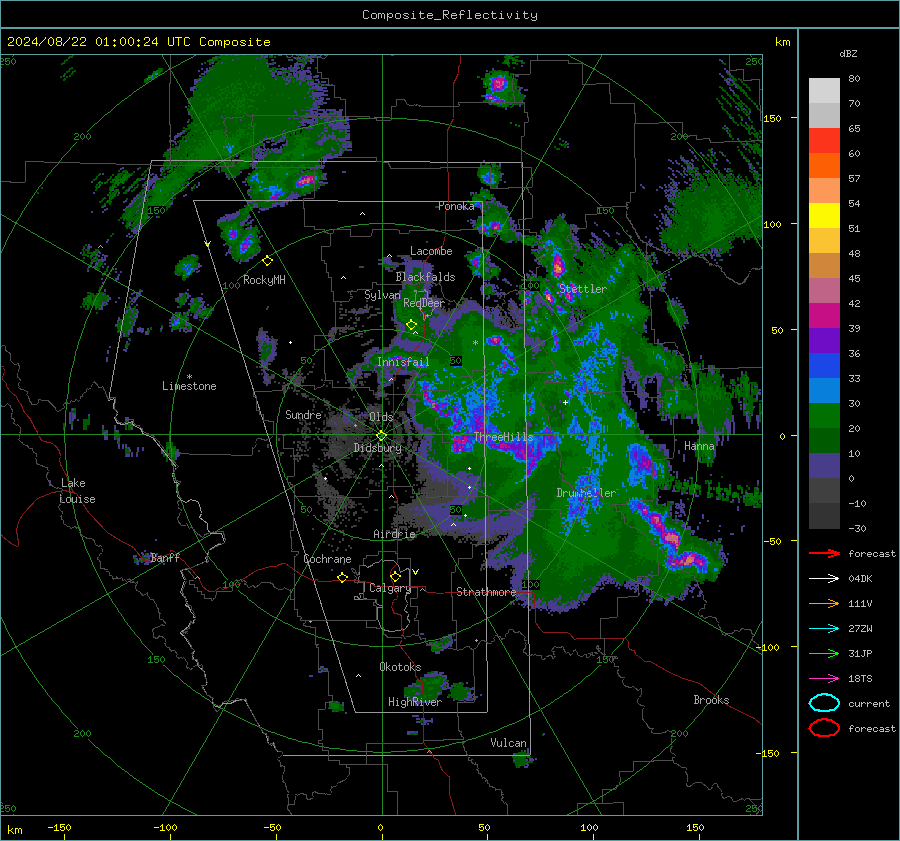Click the RedDeer city label

pos(424,303)
